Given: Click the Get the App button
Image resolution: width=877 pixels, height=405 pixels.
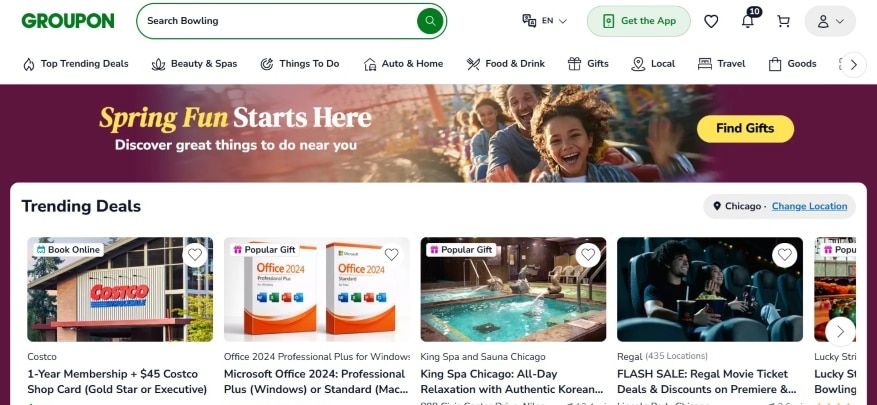Looking at the screenshot, I should (639, 21).
